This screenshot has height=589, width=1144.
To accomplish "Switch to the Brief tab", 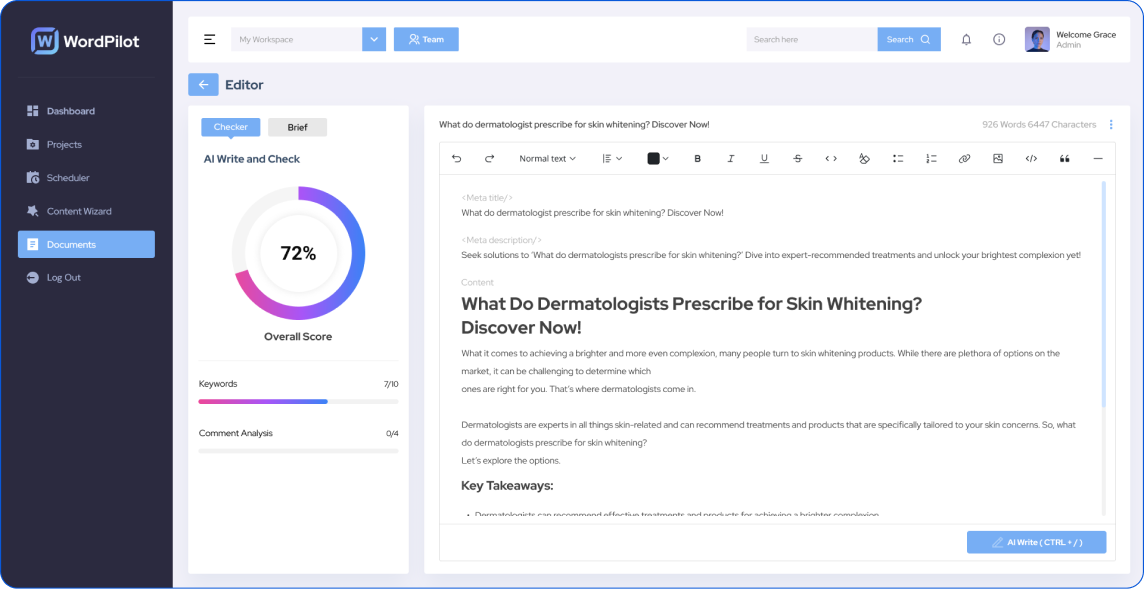I will click(x=297, y=127).
